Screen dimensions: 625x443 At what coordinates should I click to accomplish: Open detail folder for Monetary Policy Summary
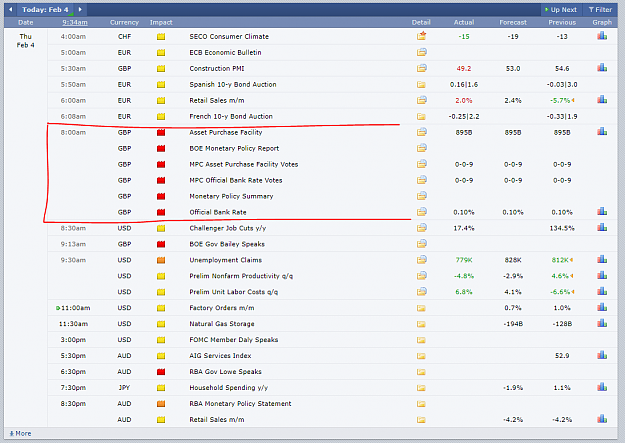(x=421, y=196)
